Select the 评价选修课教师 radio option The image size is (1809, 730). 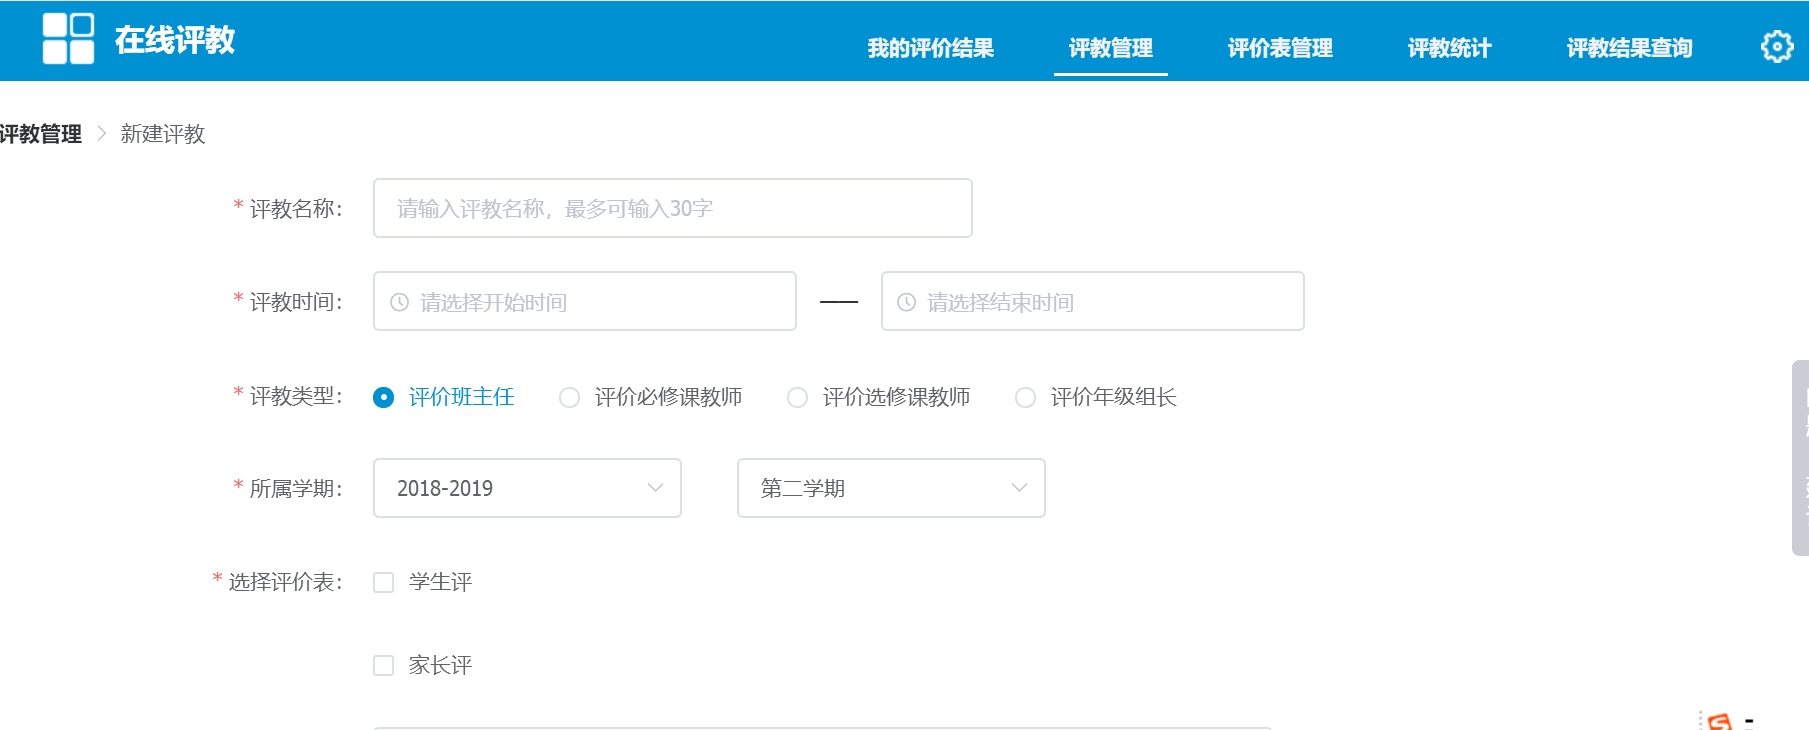797,397
